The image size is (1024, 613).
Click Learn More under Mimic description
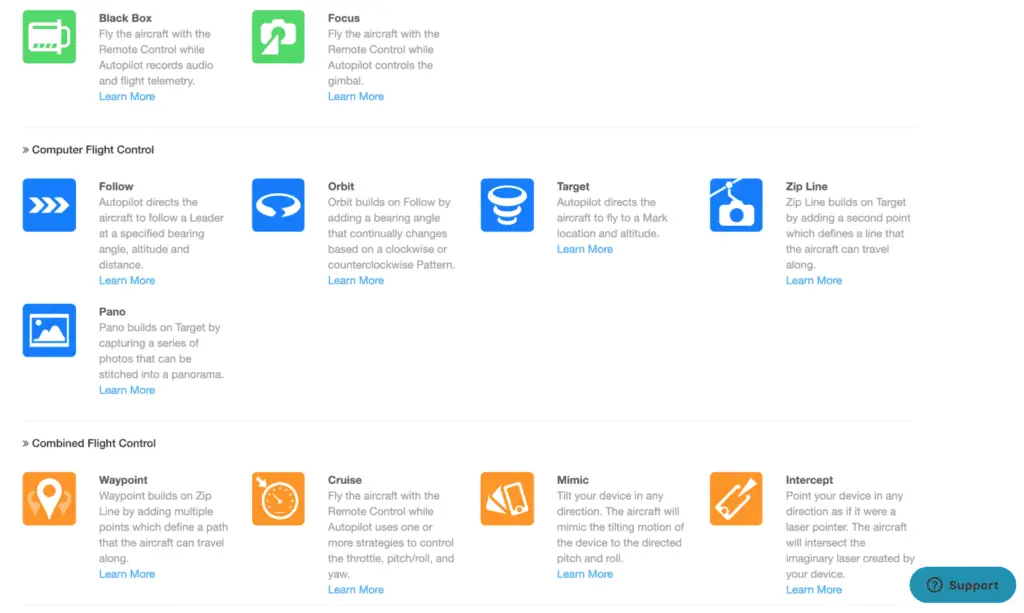coord(584,574)
